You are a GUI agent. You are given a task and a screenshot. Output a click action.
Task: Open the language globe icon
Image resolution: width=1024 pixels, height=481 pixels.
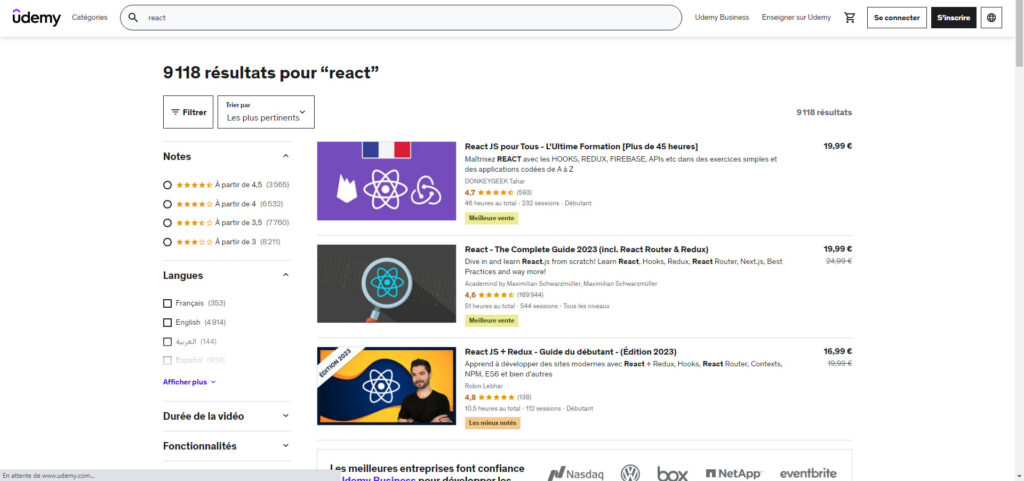click(991, 18)
